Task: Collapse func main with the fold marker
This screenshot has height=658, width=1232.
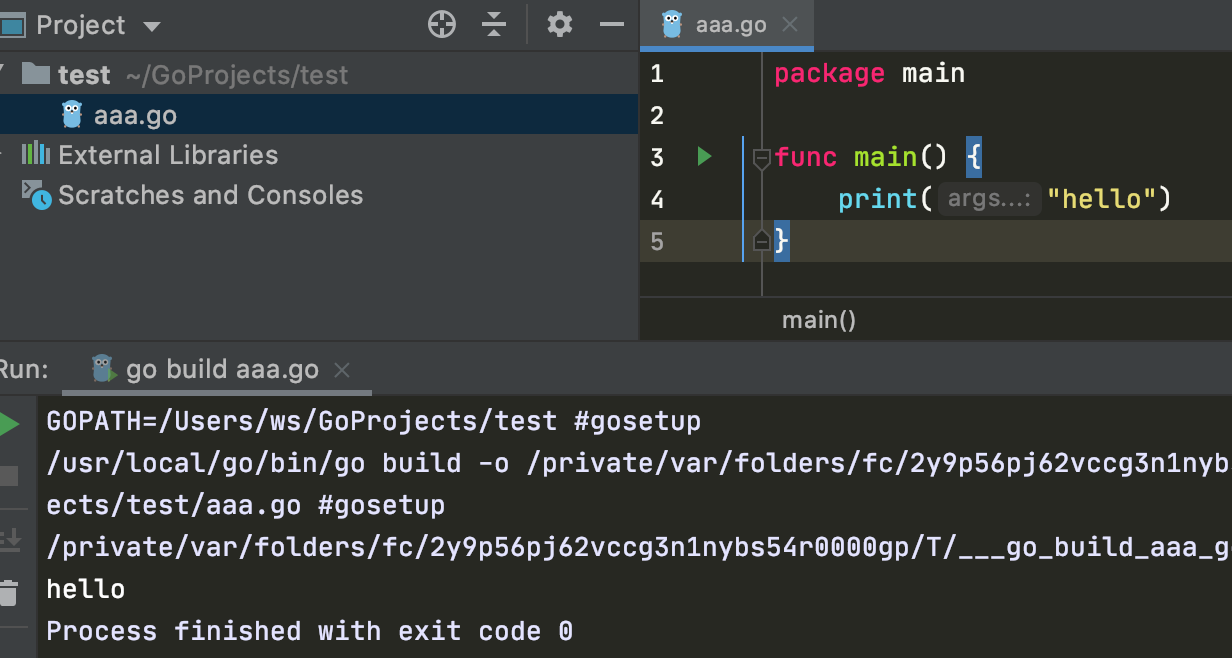Action: 761,158
